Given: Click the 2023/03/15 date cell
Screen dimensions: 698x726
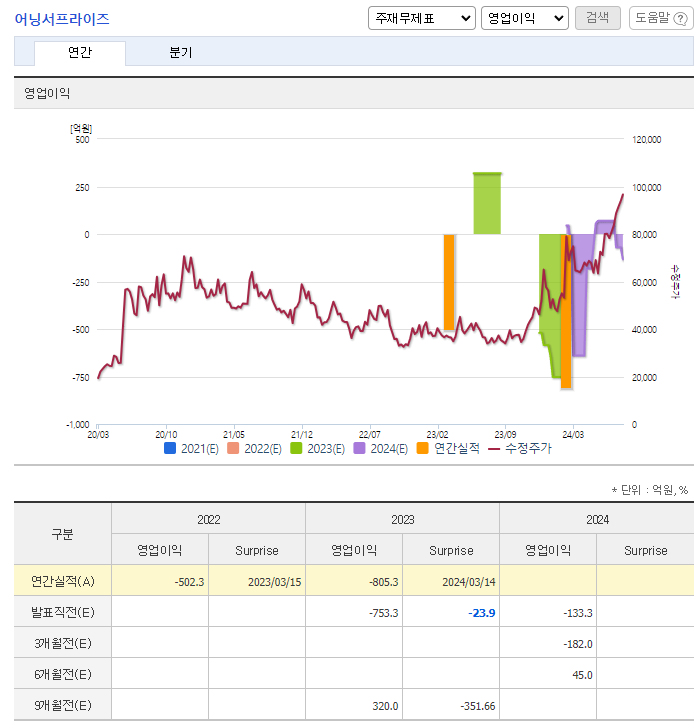Looking at the screenshot, I should click(x=257, y=581).
